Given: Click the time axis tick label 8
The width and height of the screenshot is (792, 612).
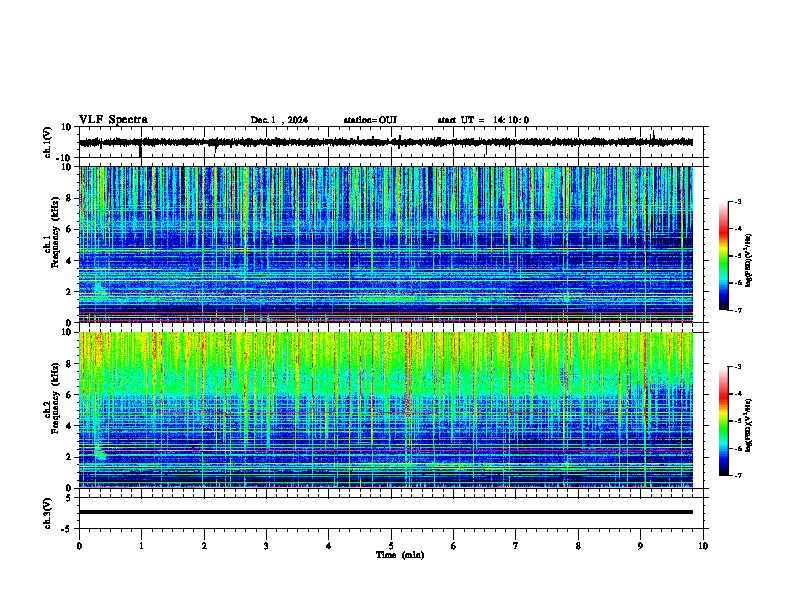Looking at the screenshot, I should (578, 546).
